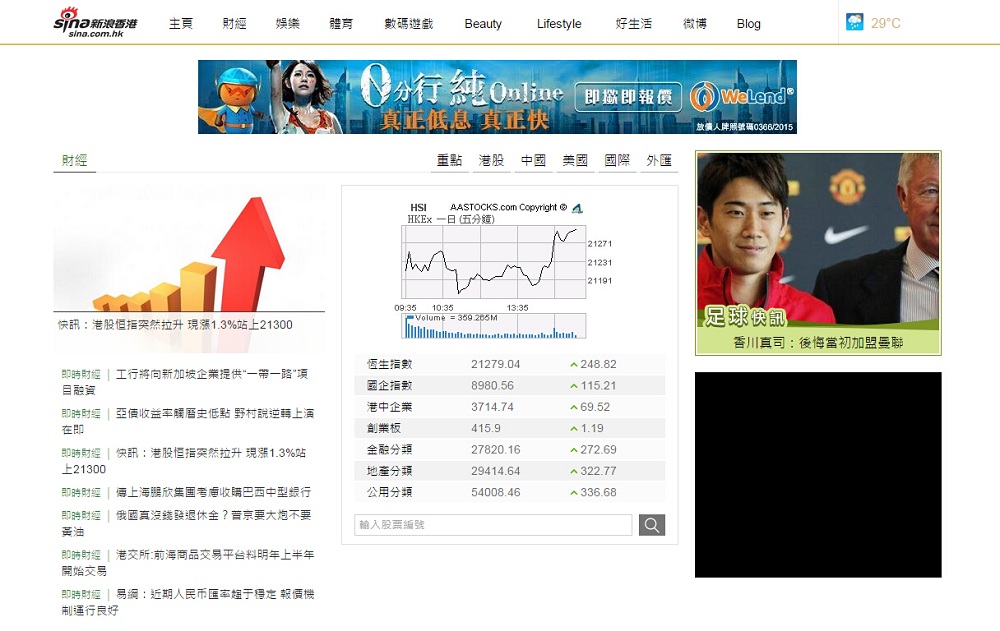The image size is (1000, 631).
Task: Click the weather icon next to 29°C
Action: 855,22
